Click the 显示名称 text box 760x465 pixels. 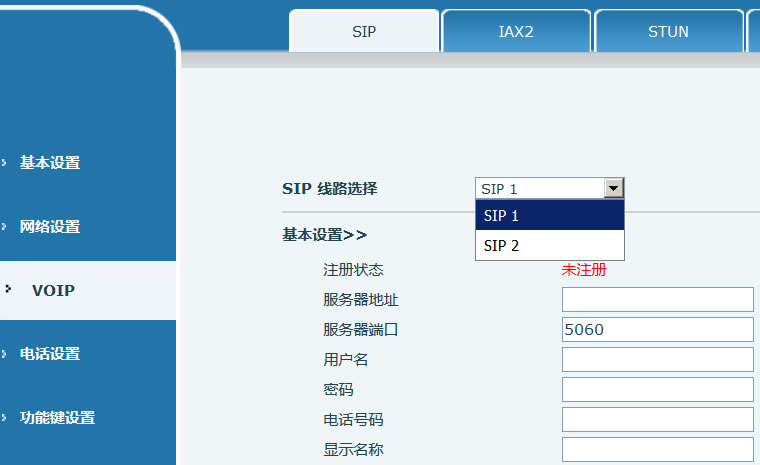click(x=657, y=450)
